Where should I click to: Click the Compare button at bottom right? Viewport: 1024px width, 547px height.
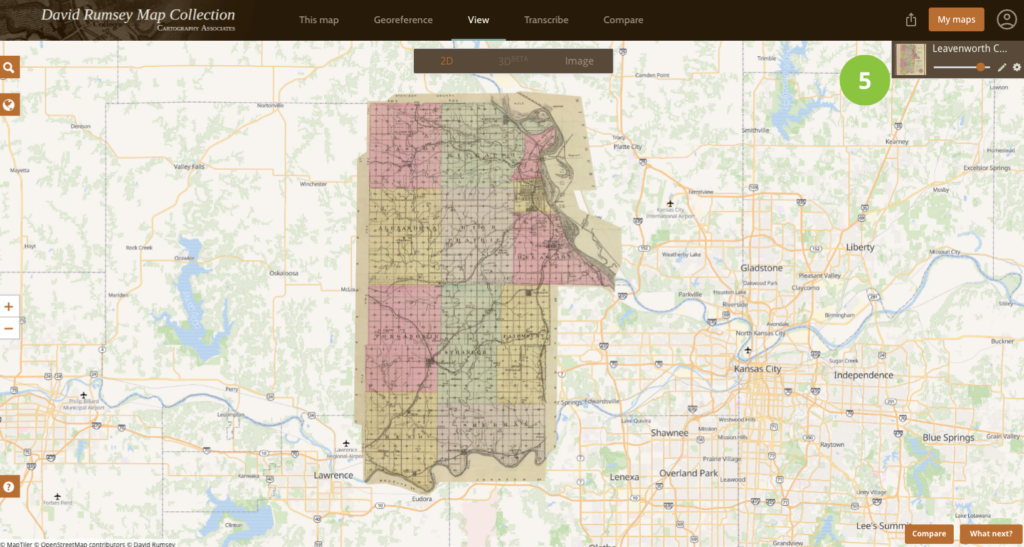coord(929,534)
